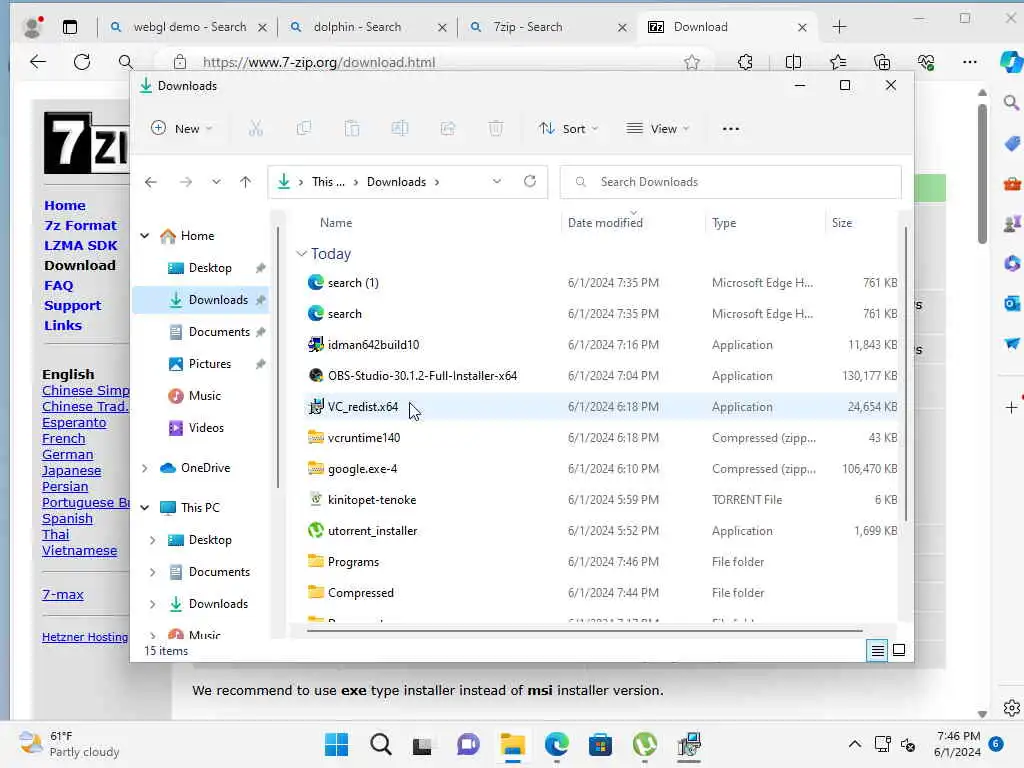Open the 7z Format link on webpage

80,225
